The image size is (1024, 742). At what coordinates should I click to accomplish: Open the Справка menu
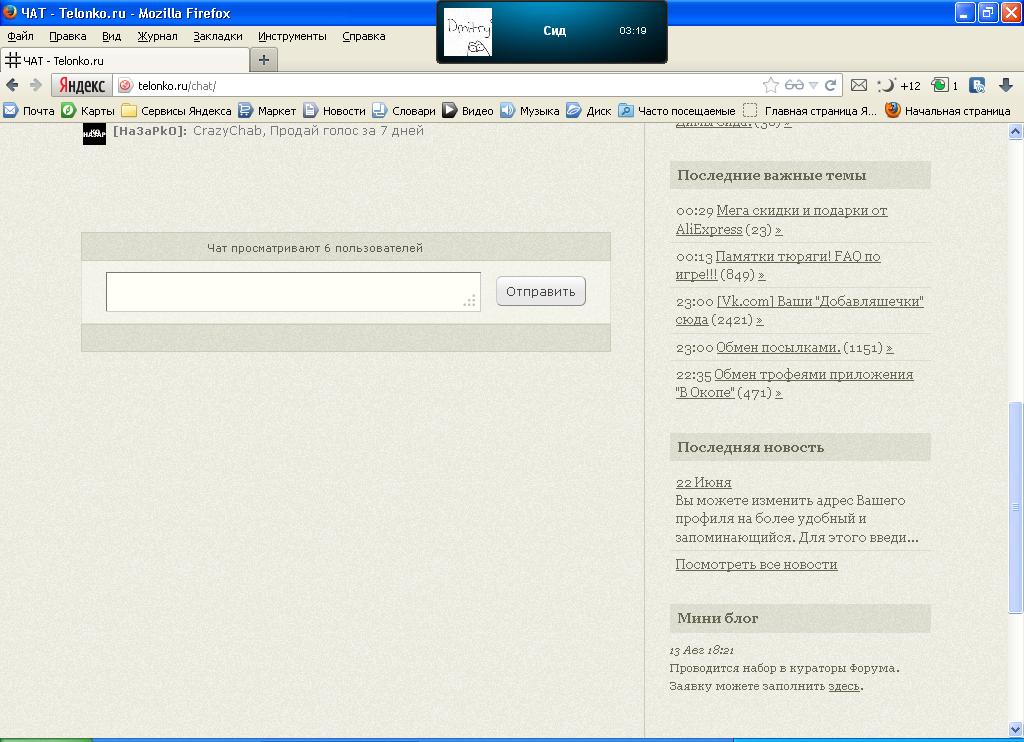(364, 37)
